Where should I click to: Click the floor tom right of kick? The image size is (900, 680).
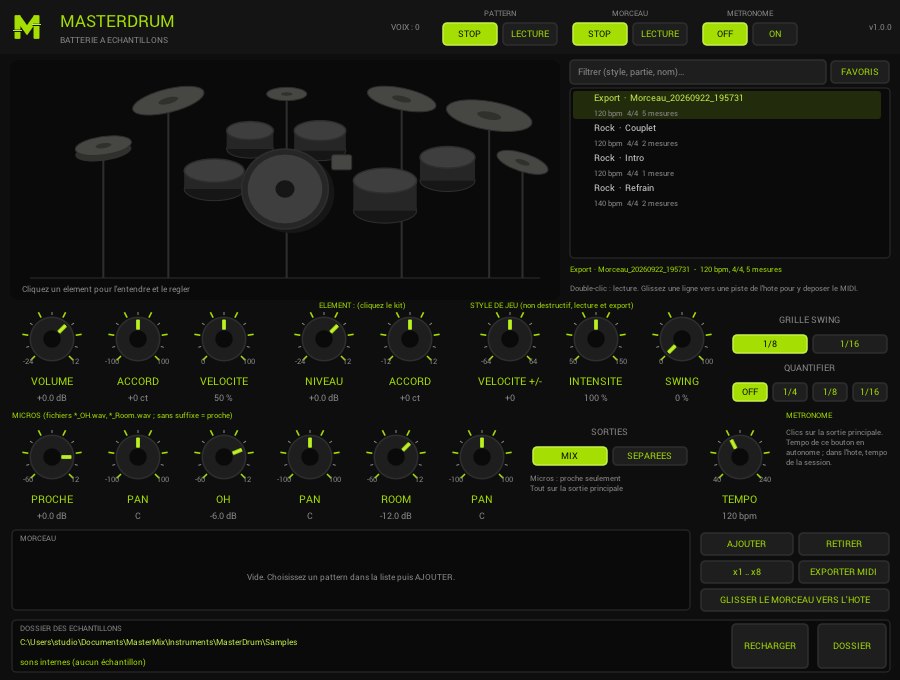click(x=385, y=195)
